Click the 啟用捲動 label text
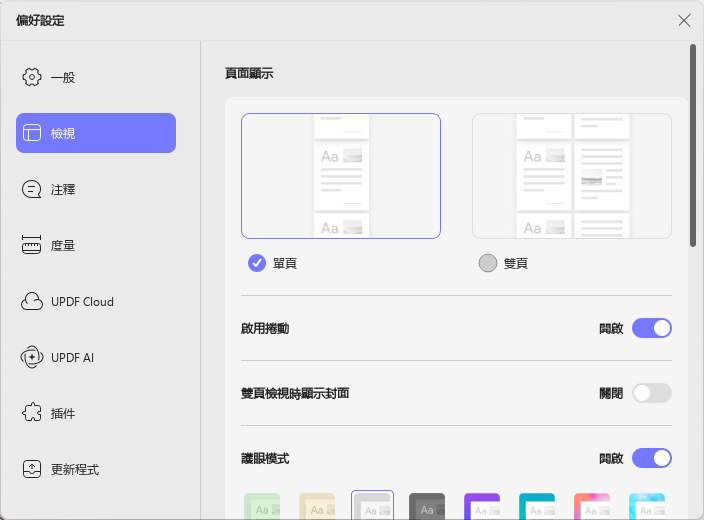Screen dimensions: 704x520 point(265,329)
